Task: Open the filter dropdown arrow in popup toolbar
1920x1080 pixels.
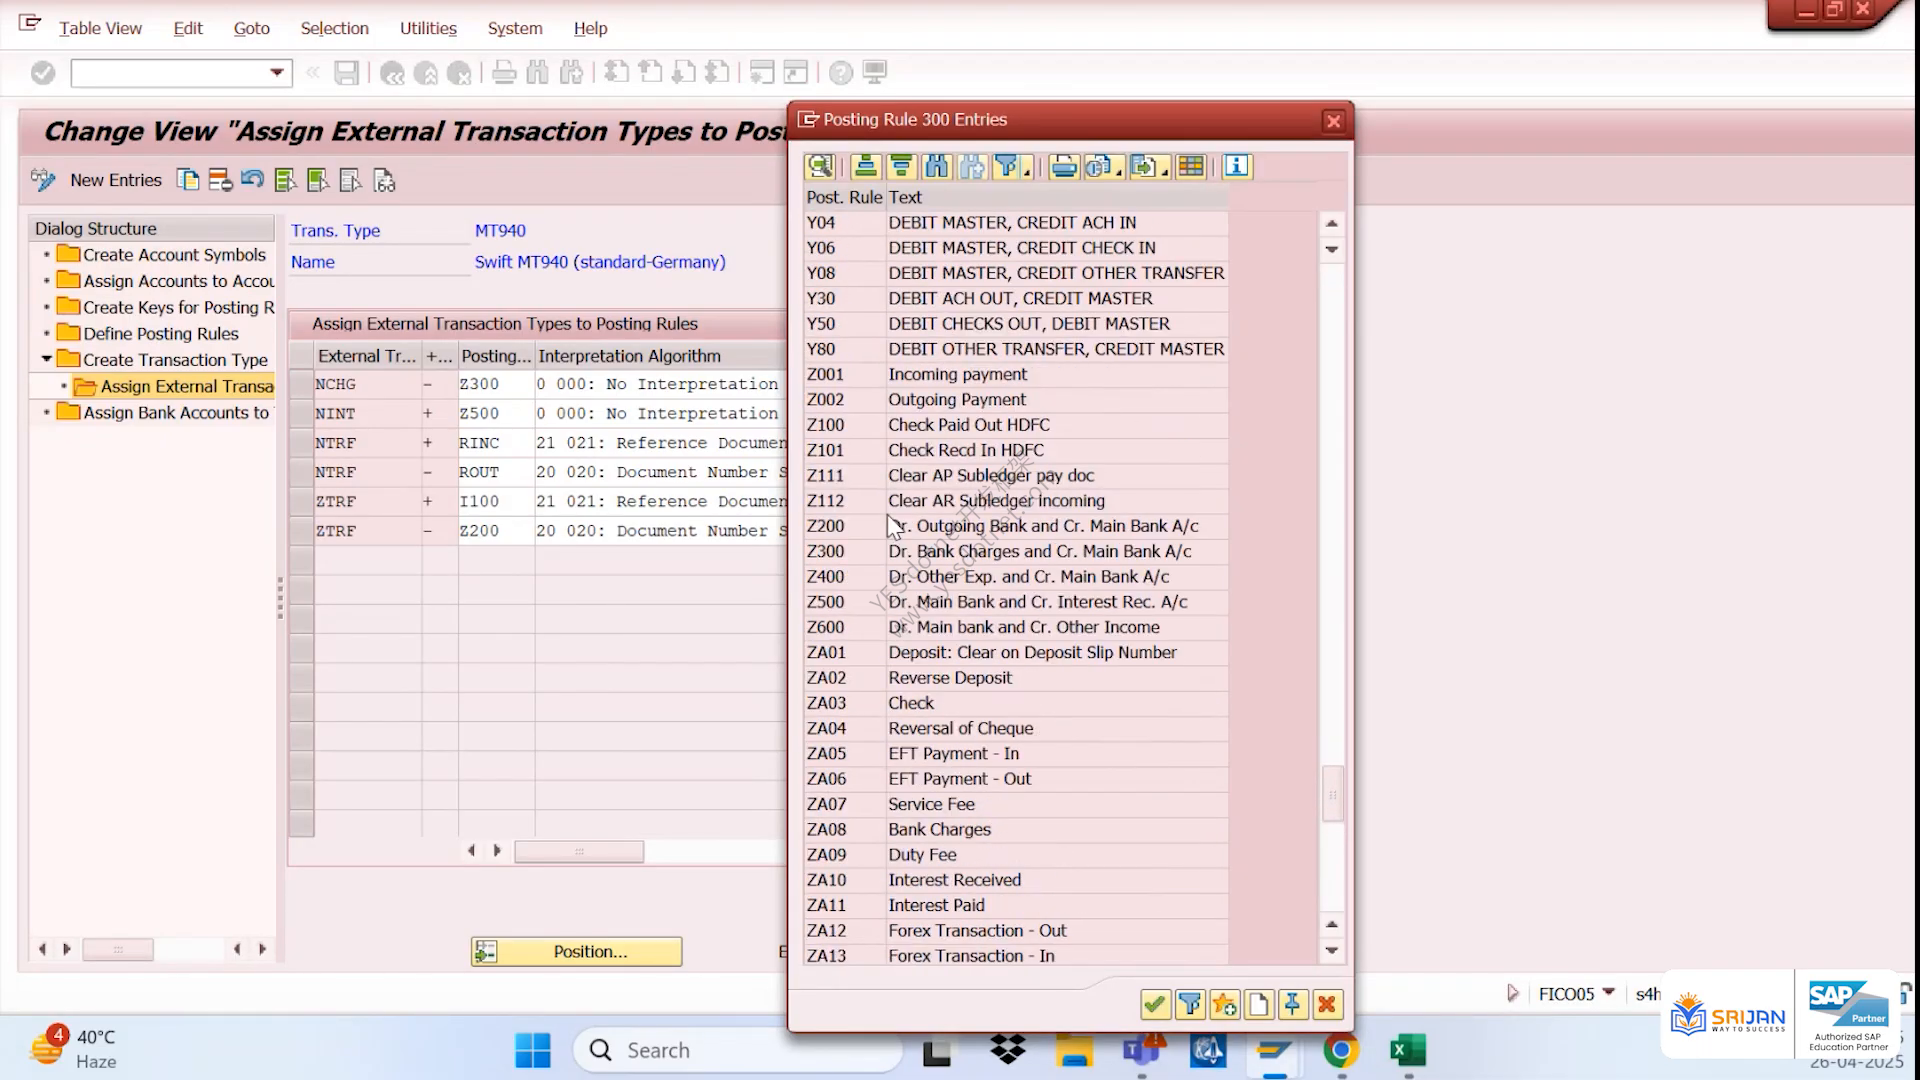Action: pyautogui.click(x=1027, y=171)
